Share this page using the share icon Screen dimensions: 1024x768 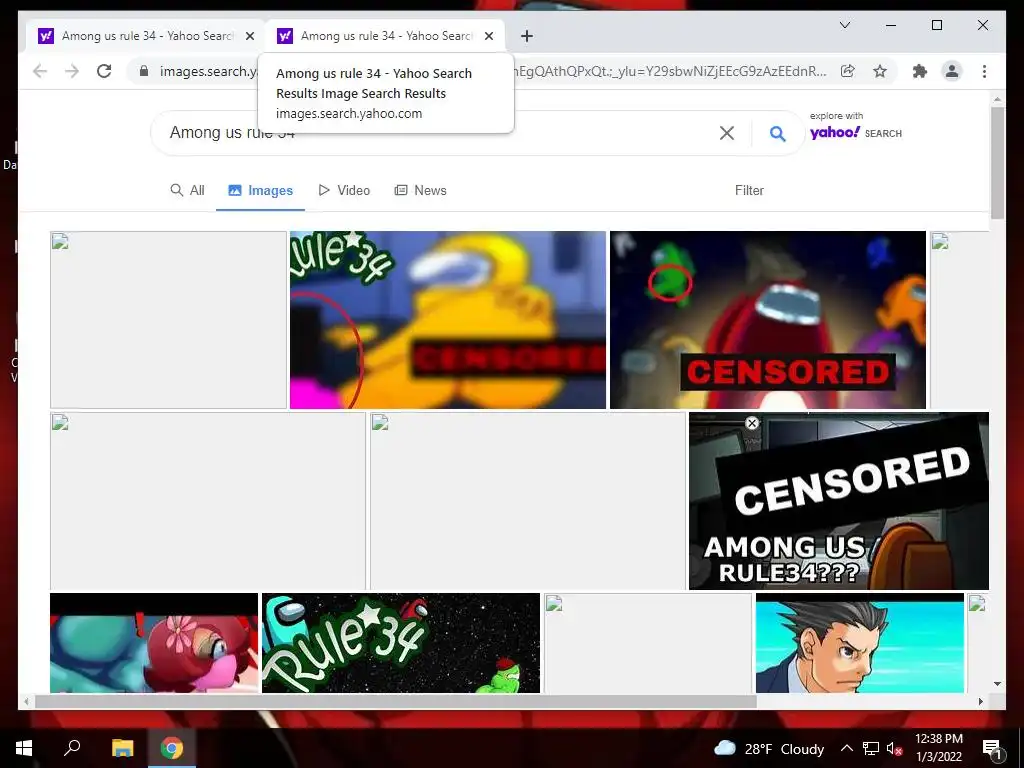coord(848,71)
